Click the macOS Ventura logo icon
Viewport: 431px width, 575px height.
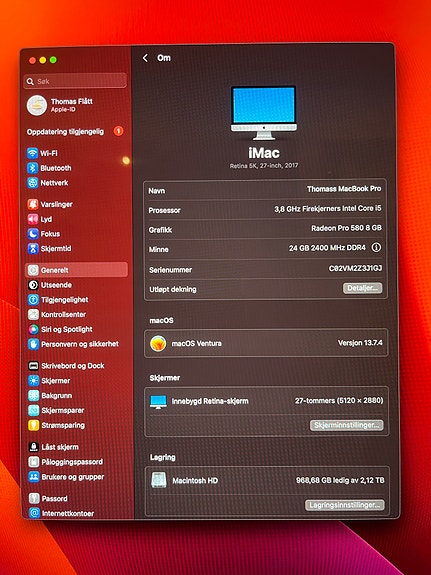tap(158, 344)
